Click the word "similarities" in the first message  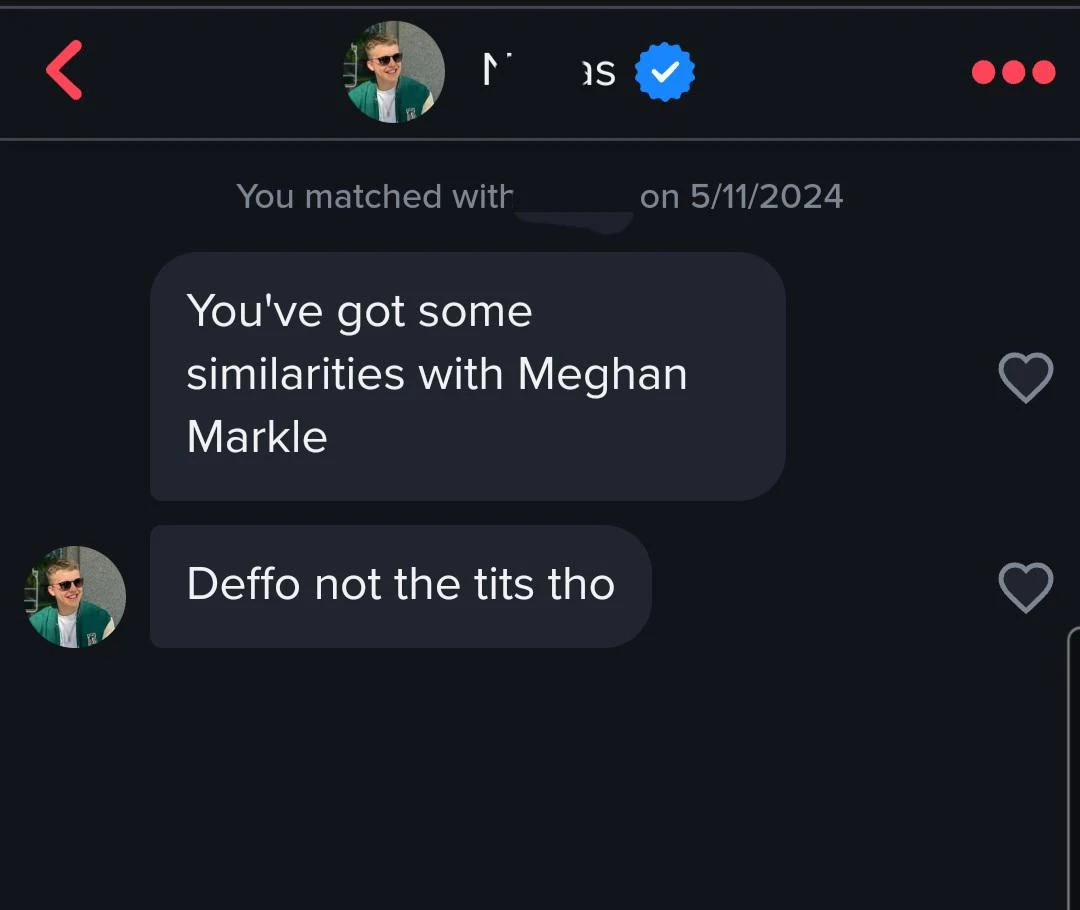294,375
